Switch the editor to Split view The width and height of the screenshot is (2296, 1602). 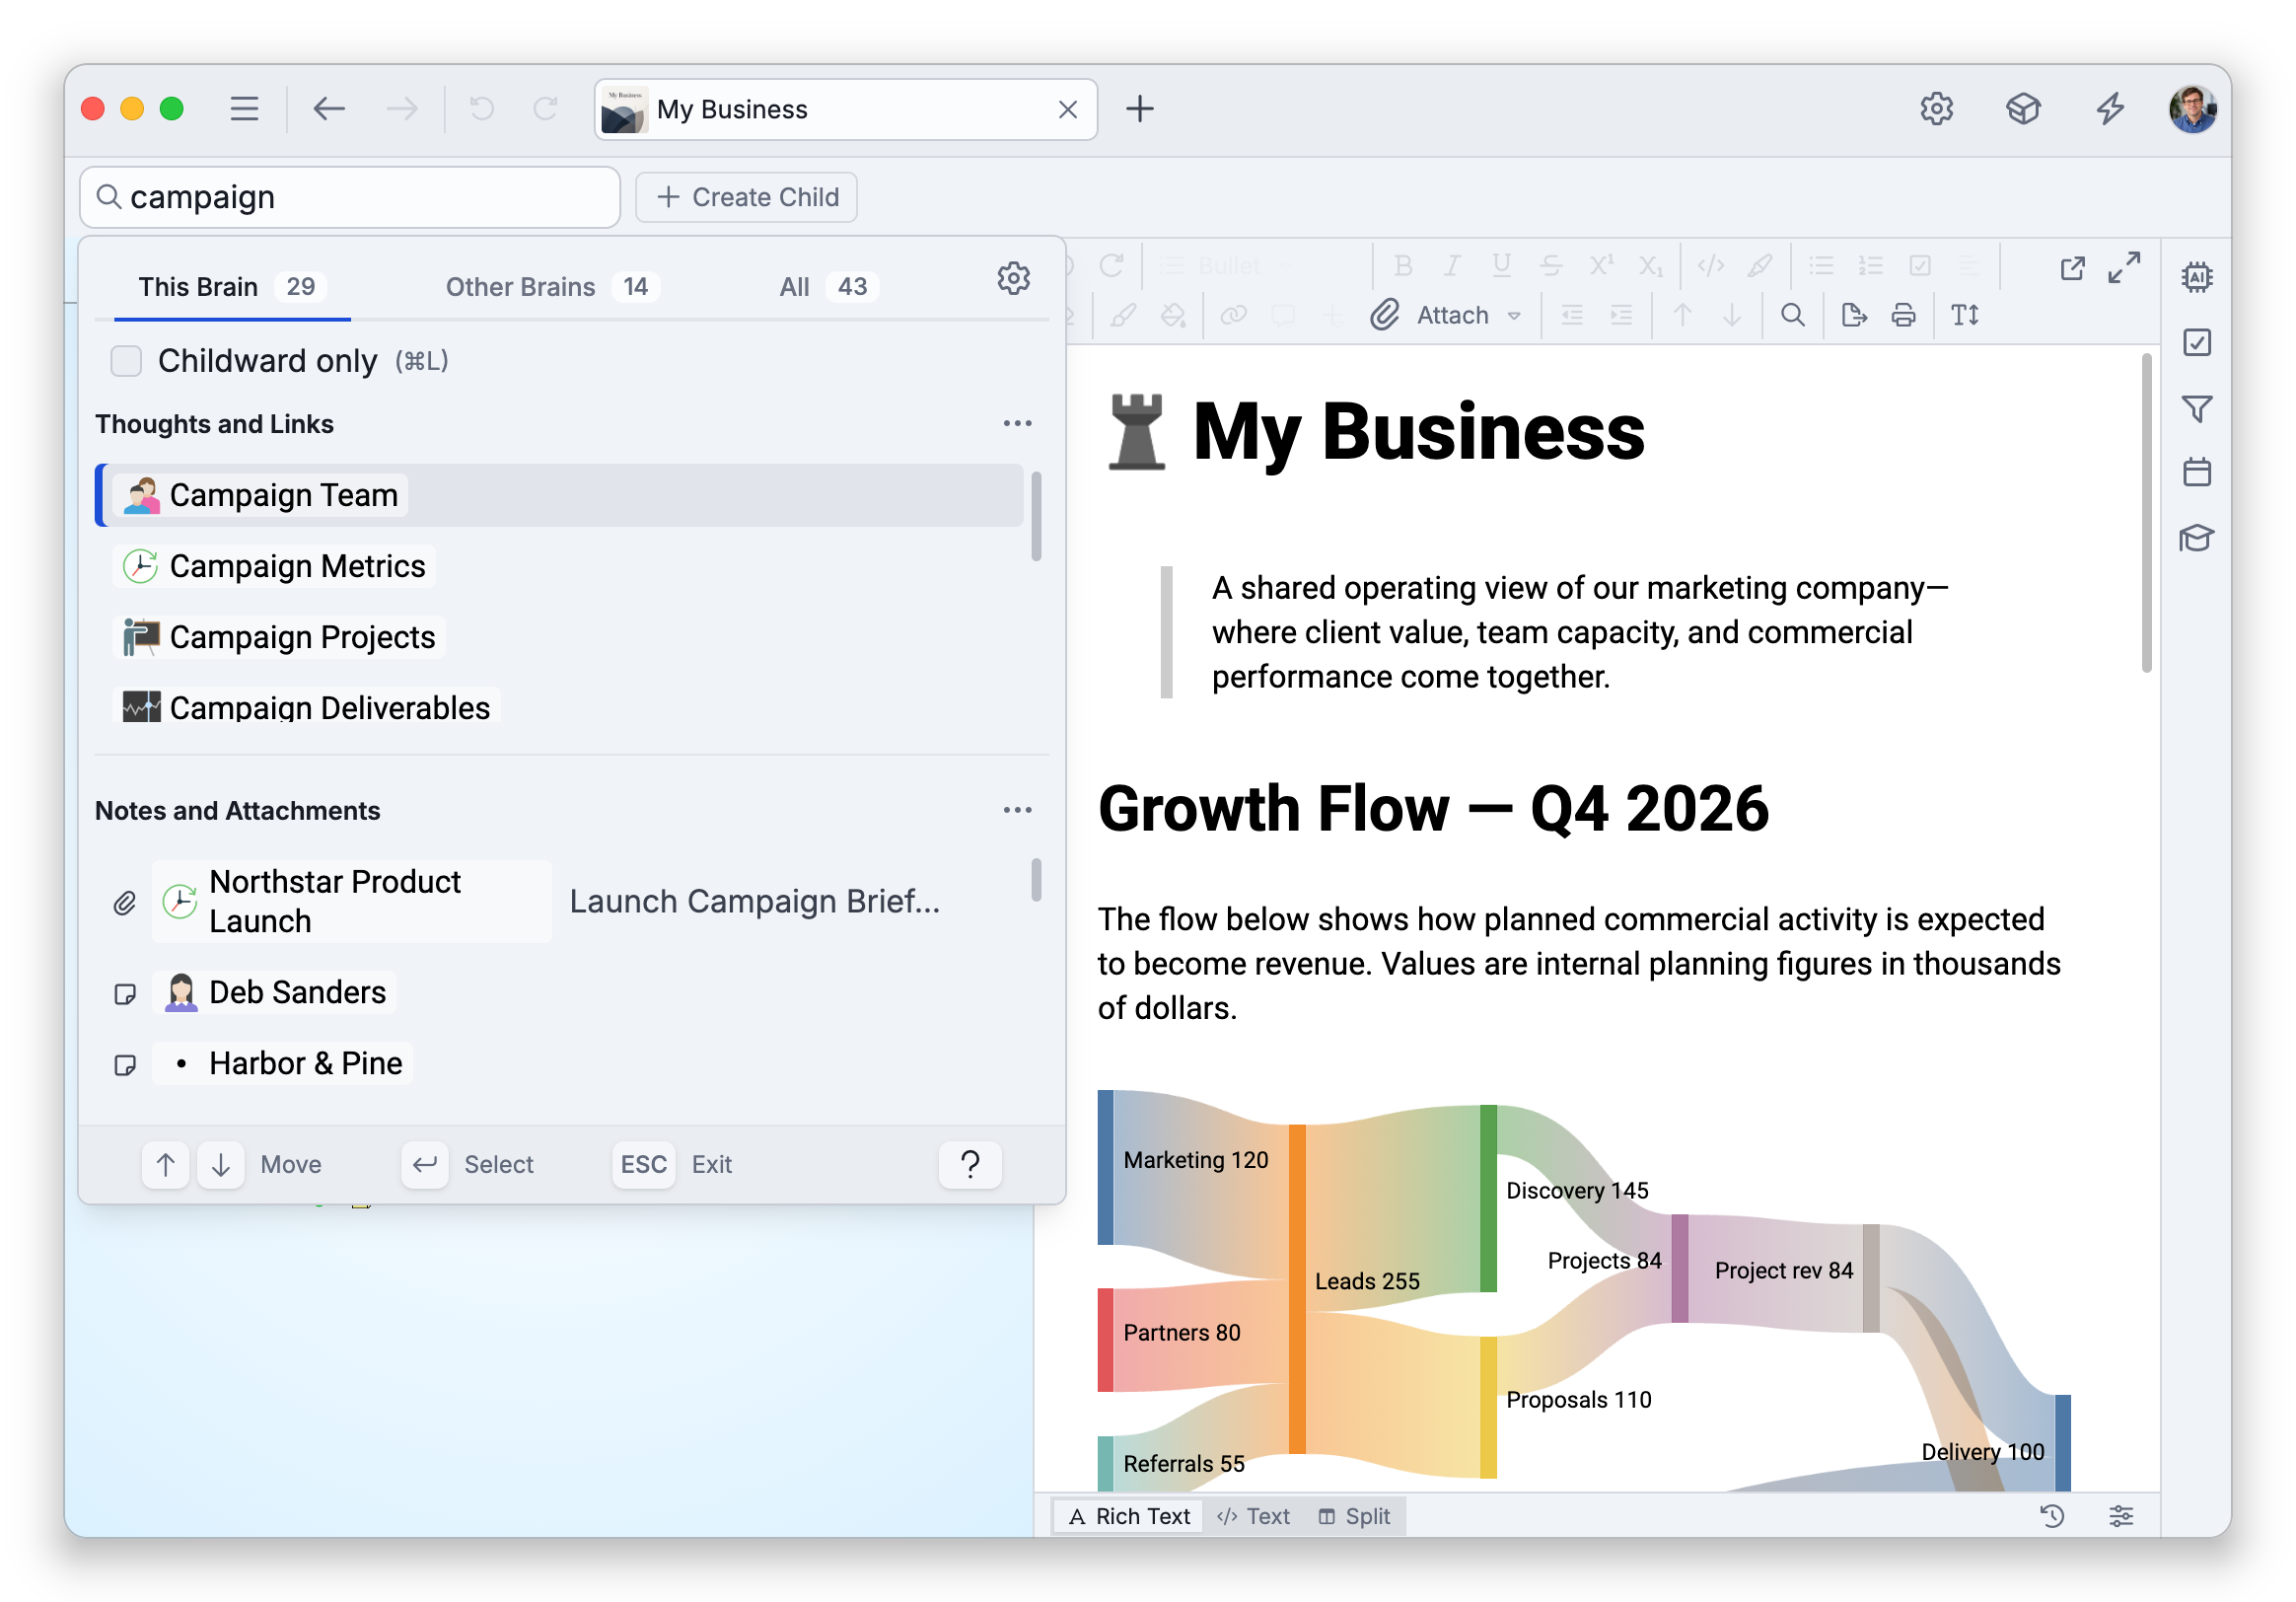point(1354,1516)
